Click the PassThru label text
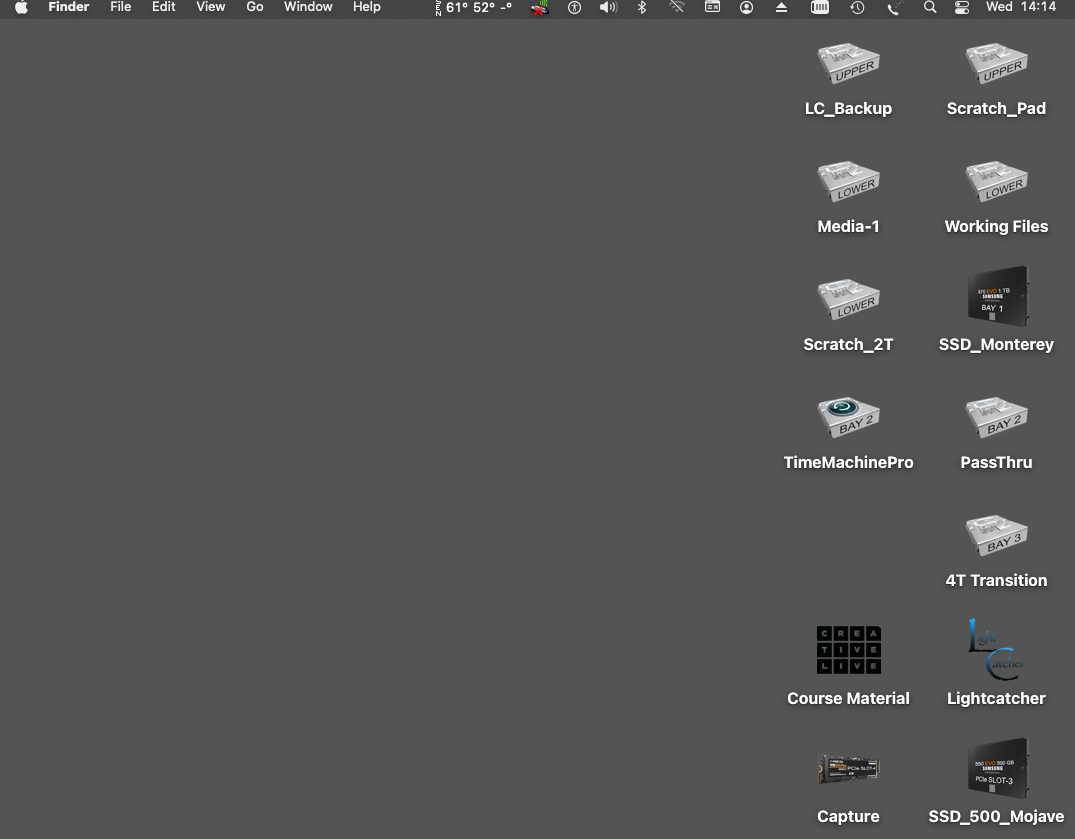1075x839 pixels. [x=997, y=462]
